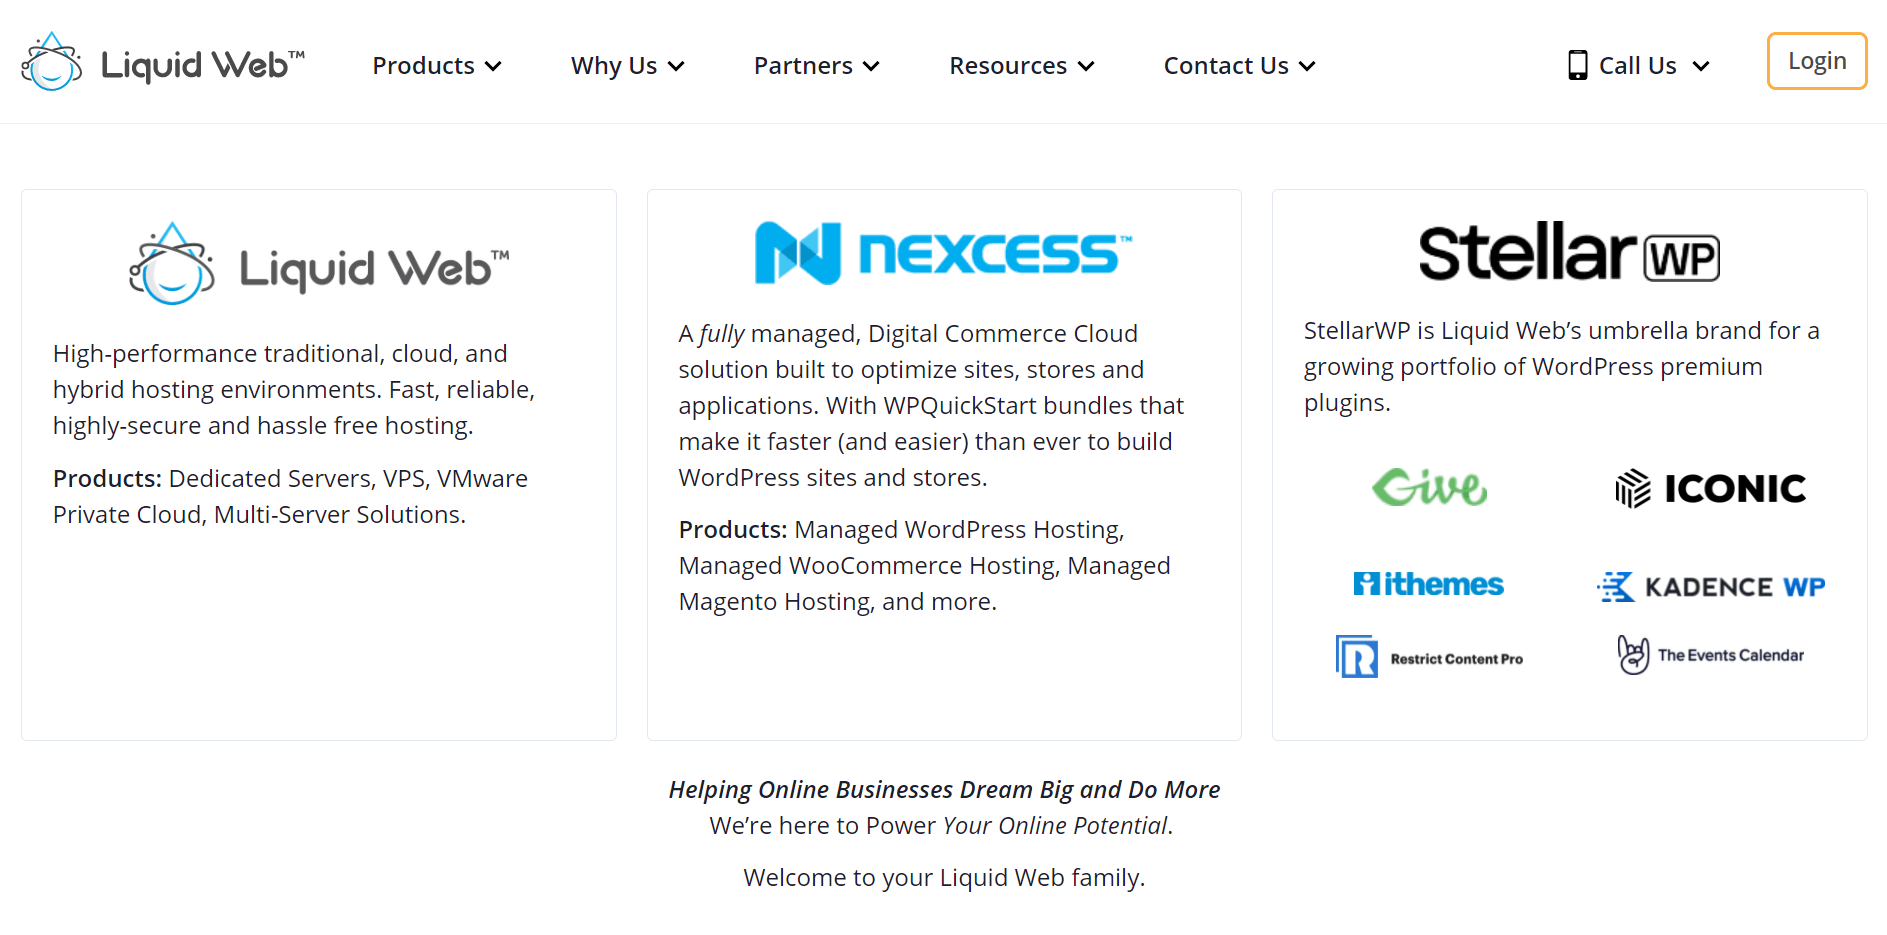The width and height of the screenshot is (1887, 935).
Task: Click the StellarWP logo
Action: 1570,252
